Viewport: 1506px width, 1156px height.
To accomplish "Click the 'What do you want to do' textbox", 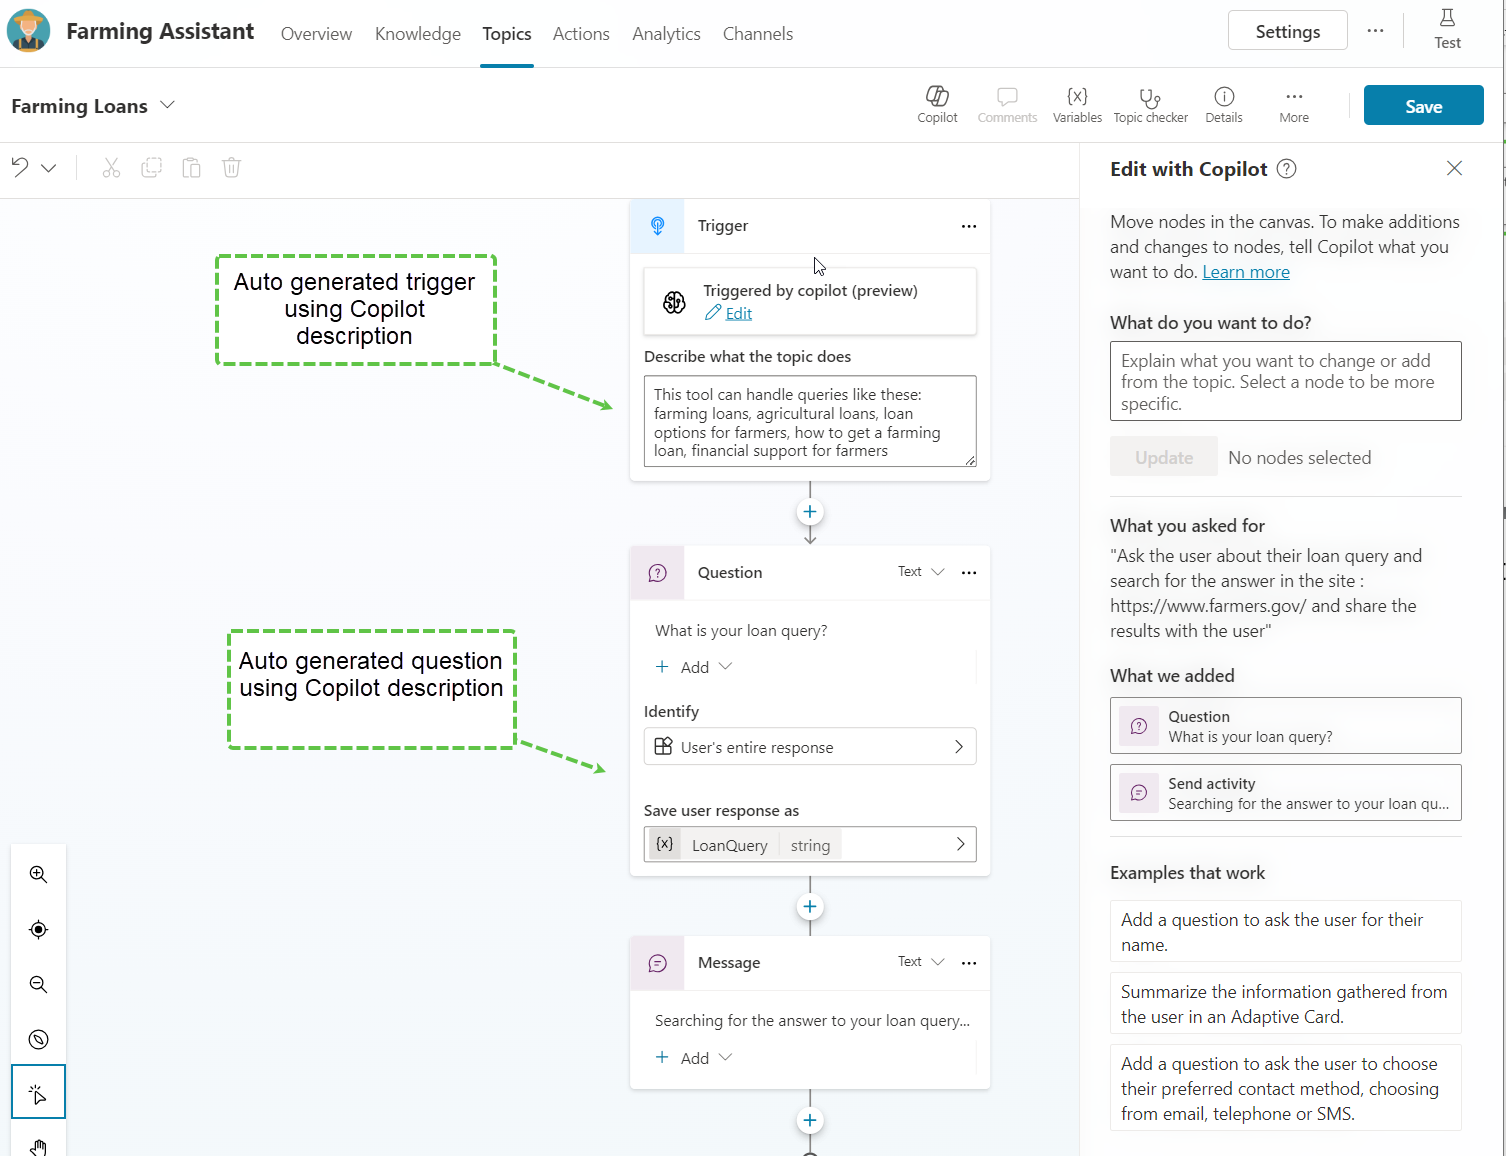I will (x=1285, y=381).
